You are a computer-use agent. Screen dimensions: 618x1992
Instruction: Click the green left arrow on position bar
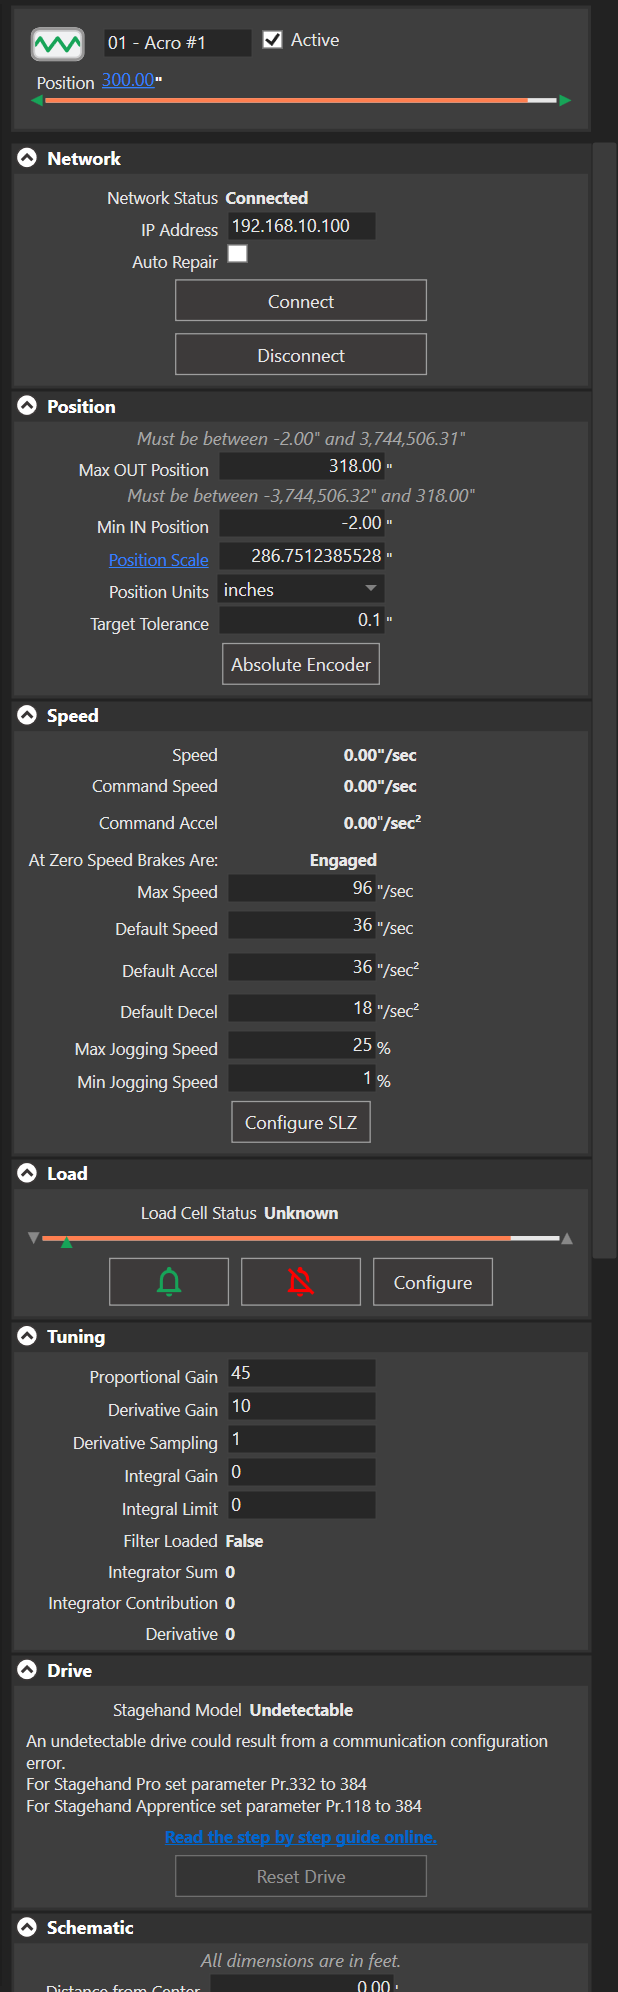pos(38,100)
